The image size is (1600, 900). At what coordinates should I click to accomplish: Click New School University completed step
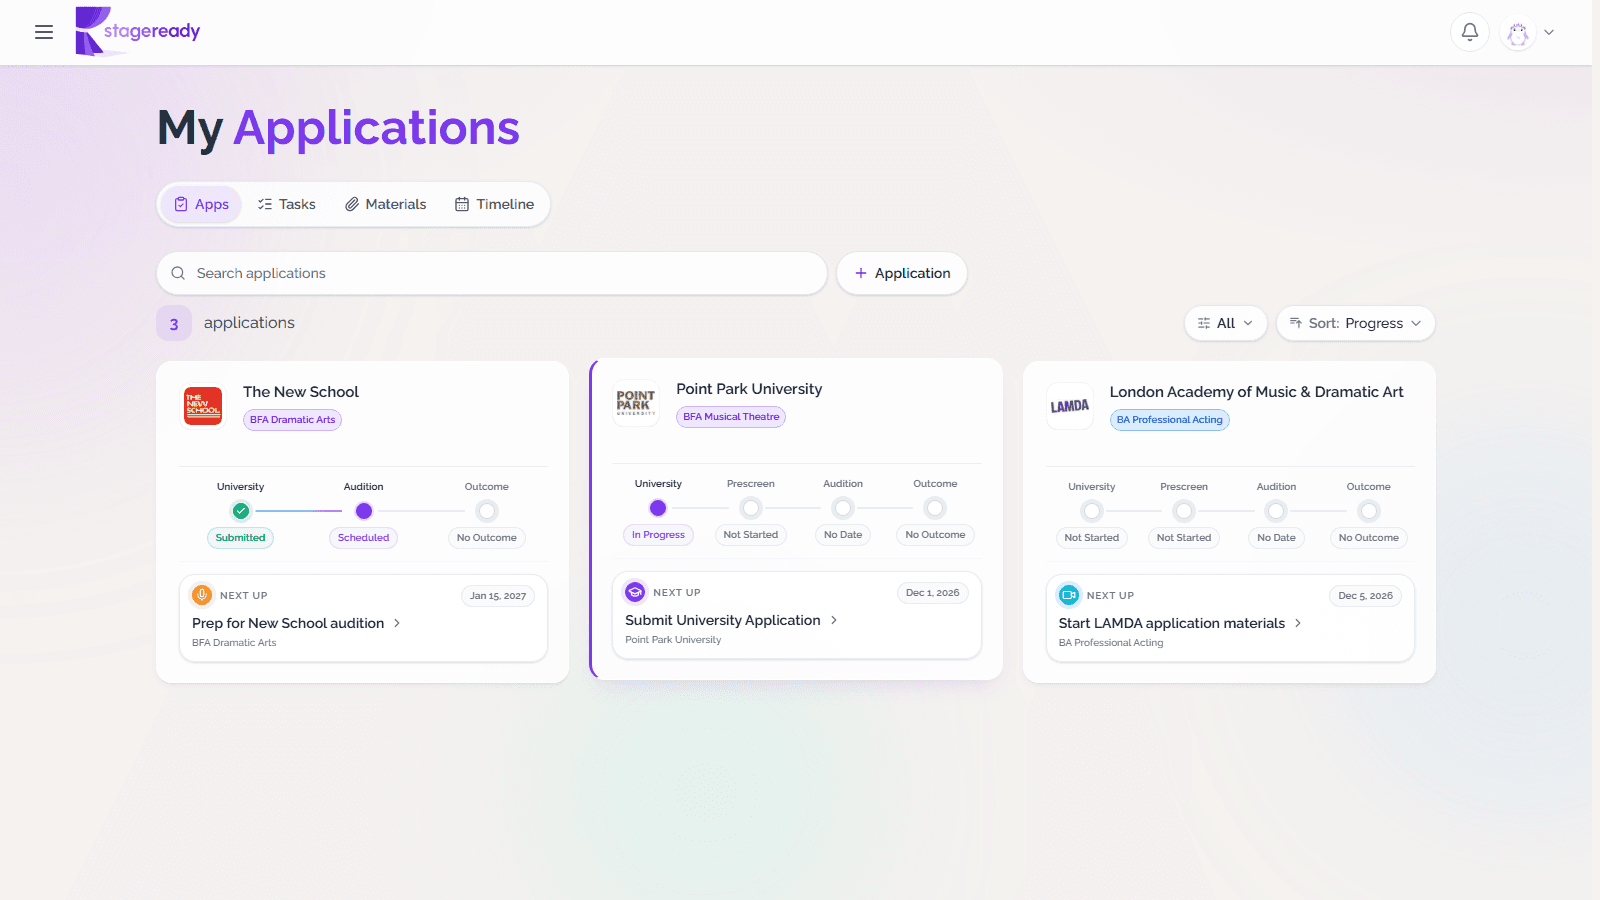[x=241, y=511]
